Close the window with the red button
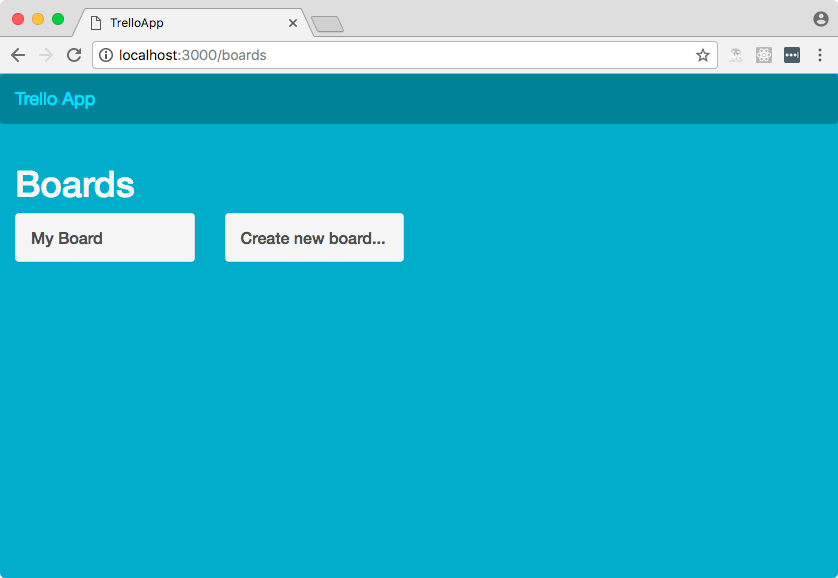 (18, 19)
